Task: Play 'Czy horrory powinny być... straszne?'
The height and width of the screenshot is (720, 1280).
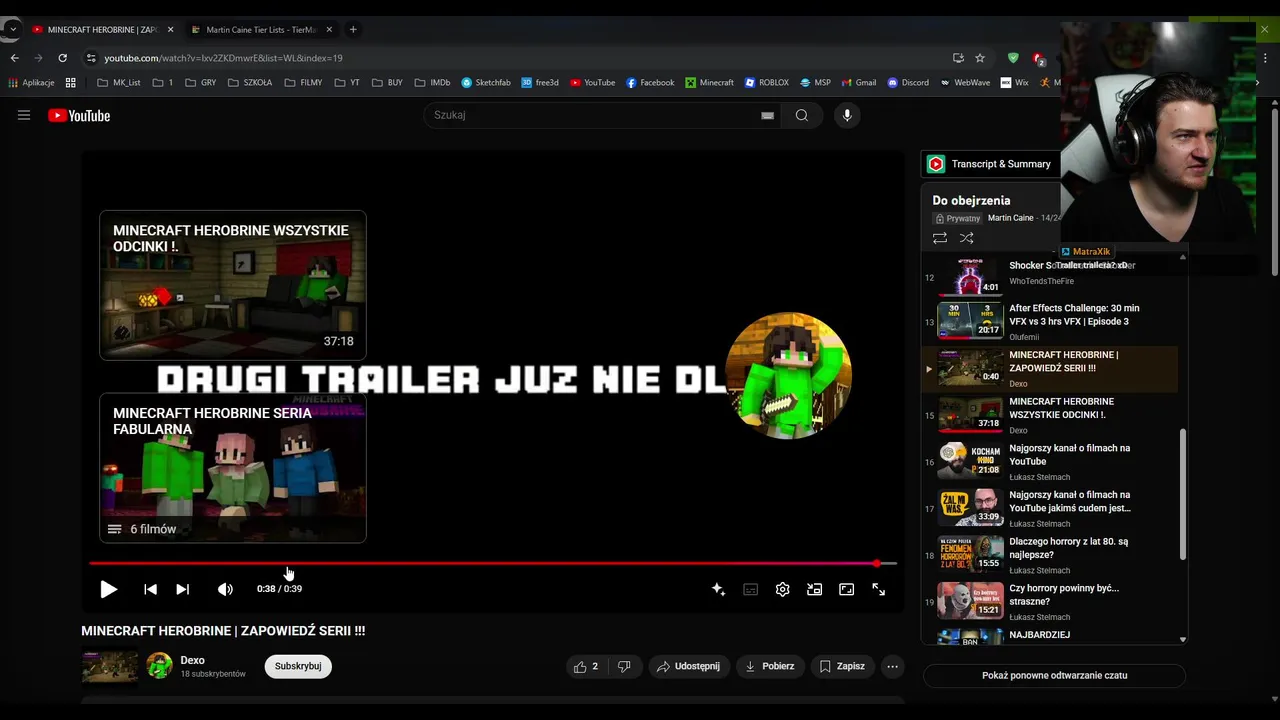Action: click(x=1050, y=601)
